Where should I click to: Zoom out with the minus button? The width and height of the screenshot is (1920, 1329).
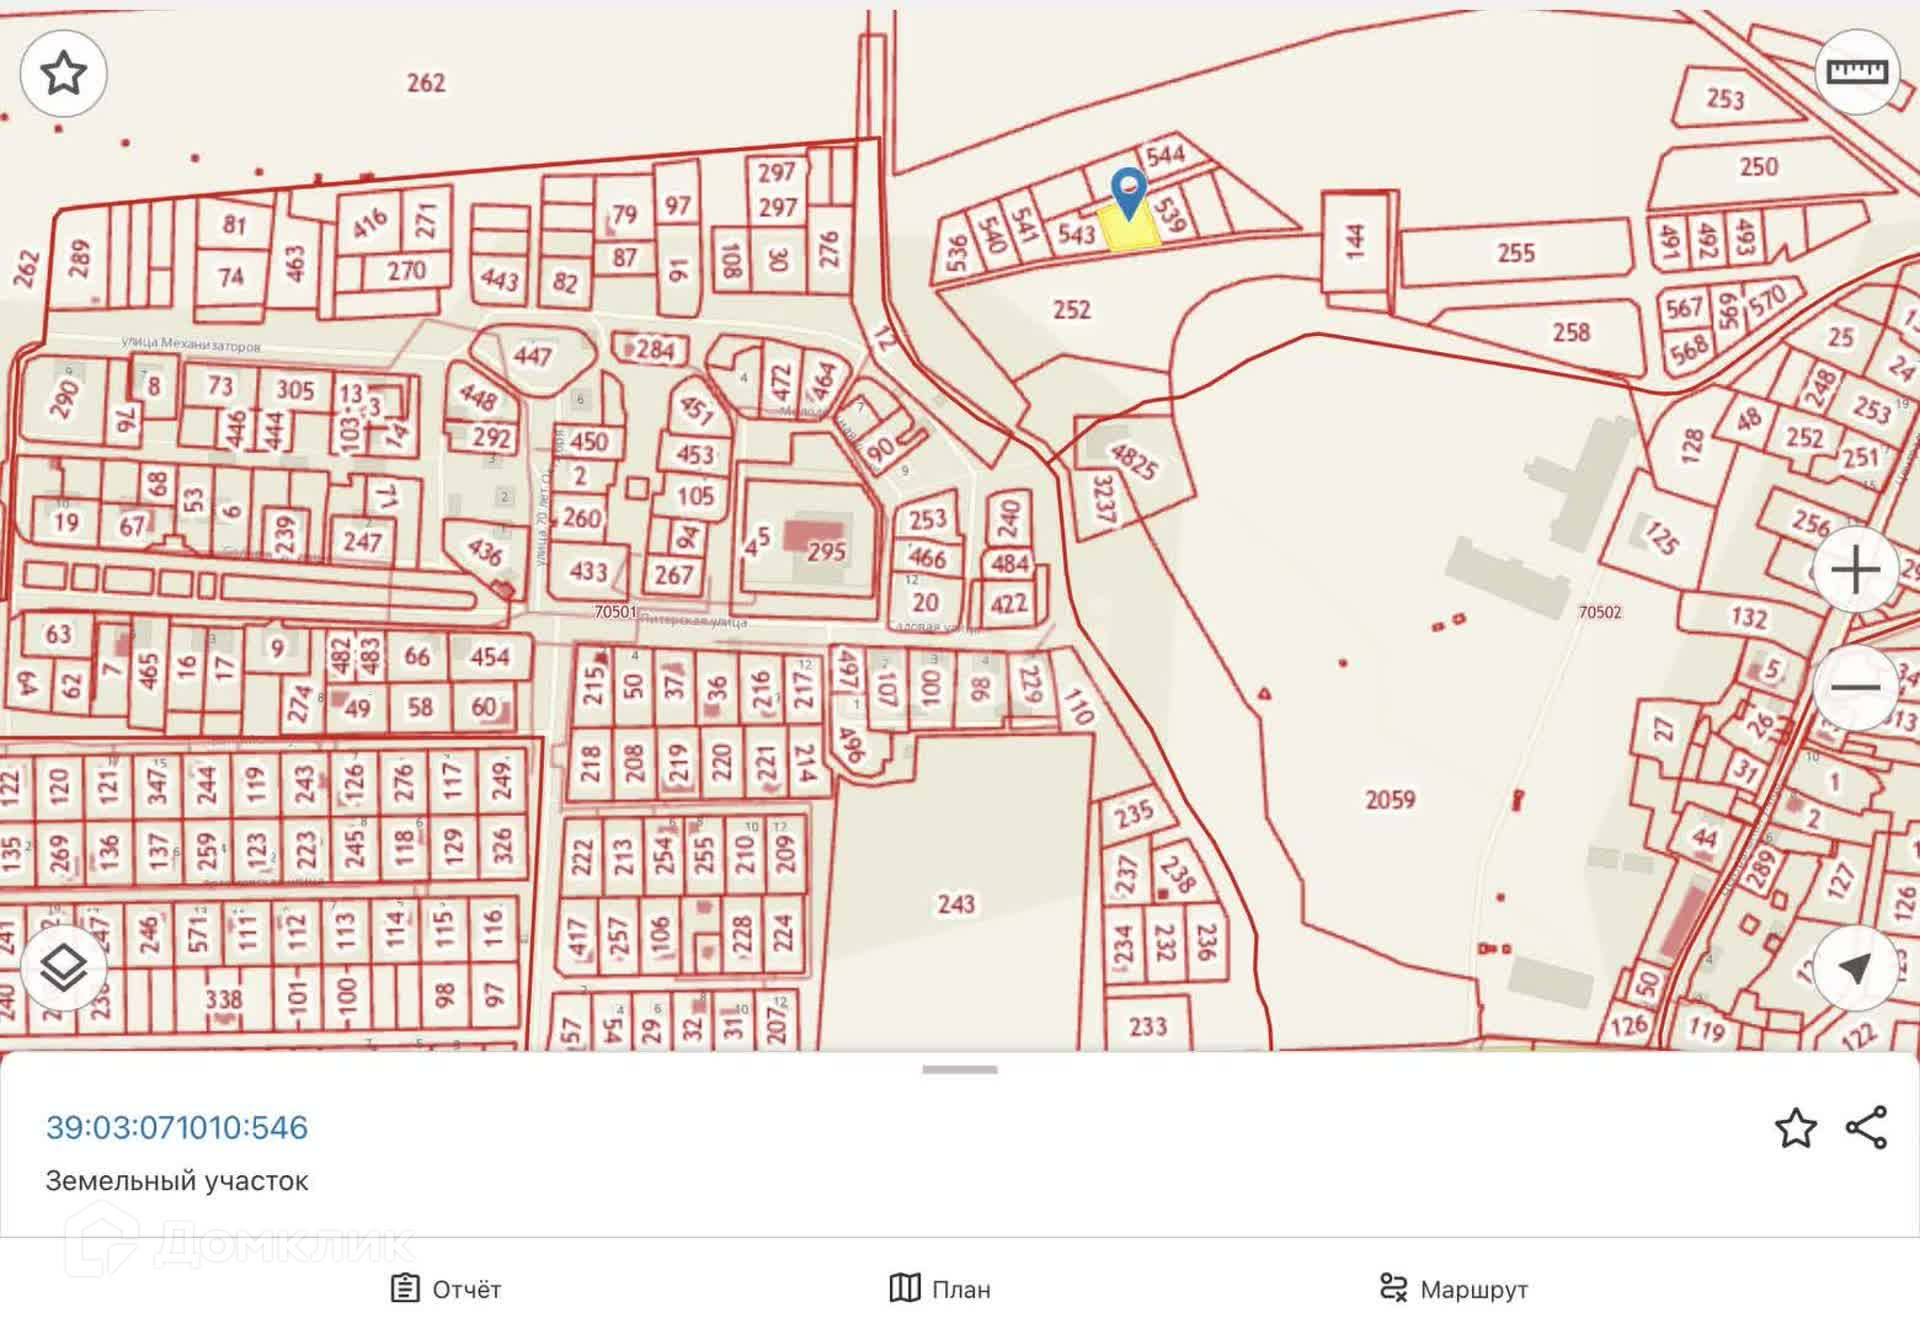pyautogui.click(x=1856, y=687)
